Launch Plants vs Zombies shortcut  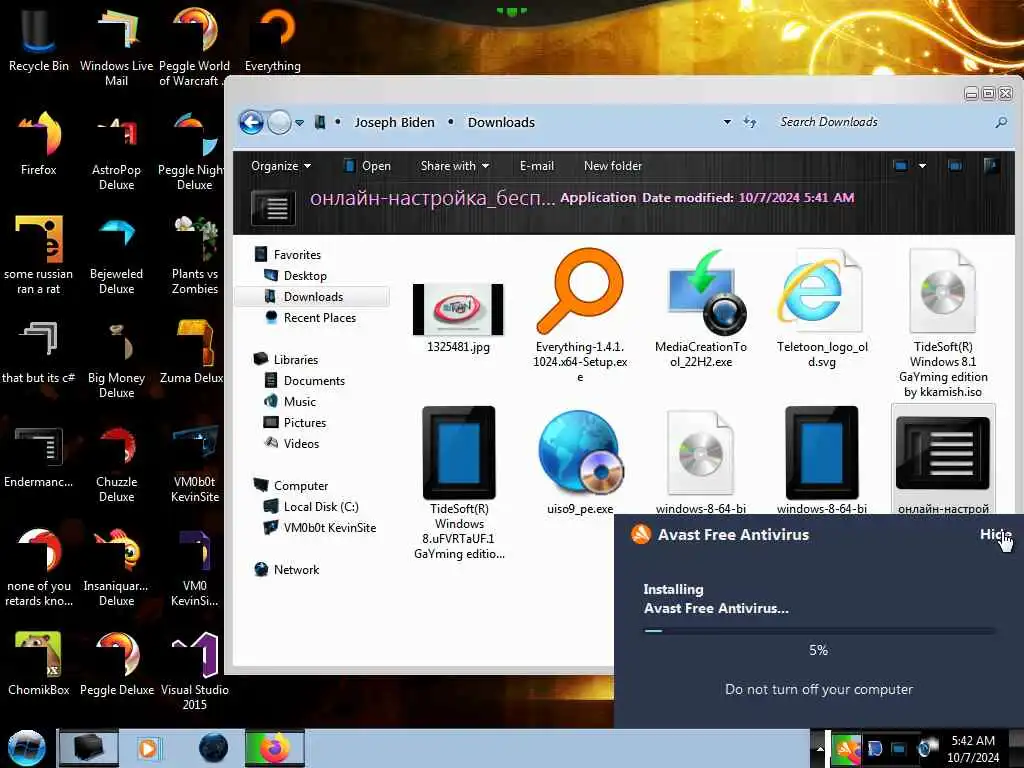tap(195, 255)
